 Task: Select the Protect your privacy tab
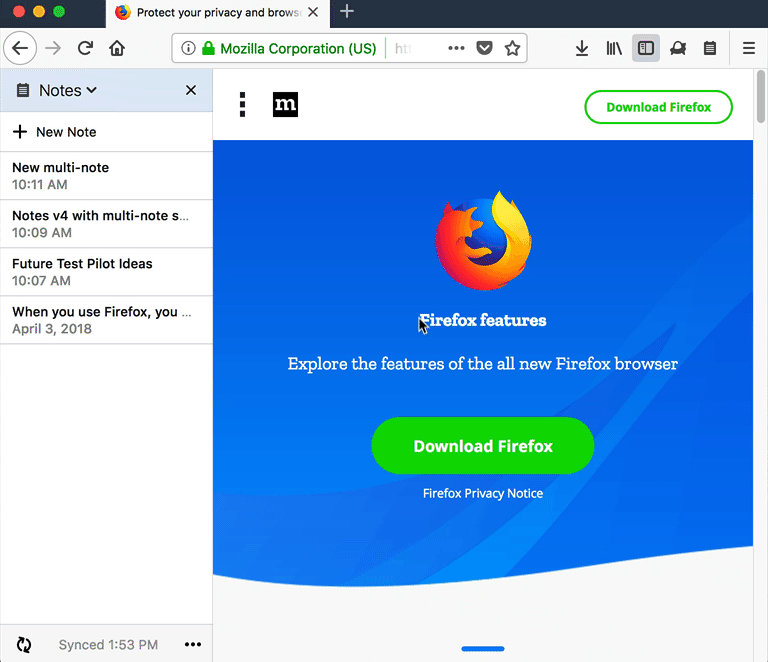coord(217,13)
